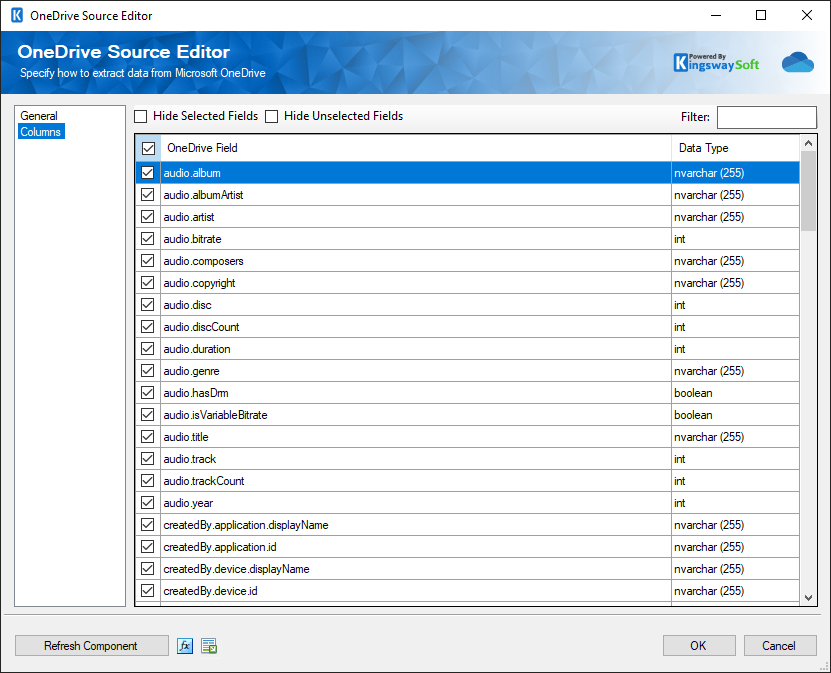Click into the Filter text box
The height and width of the screenshot is (673, 831).
point(766,117)
